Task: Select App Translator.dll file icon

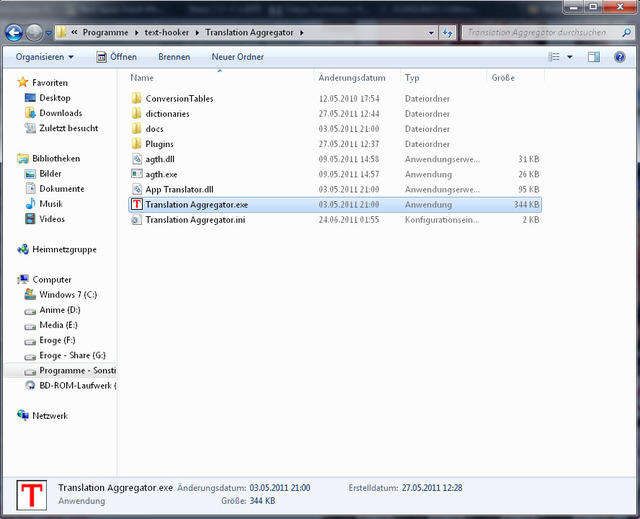Action: pyautogui.click(x=137, y=189)
